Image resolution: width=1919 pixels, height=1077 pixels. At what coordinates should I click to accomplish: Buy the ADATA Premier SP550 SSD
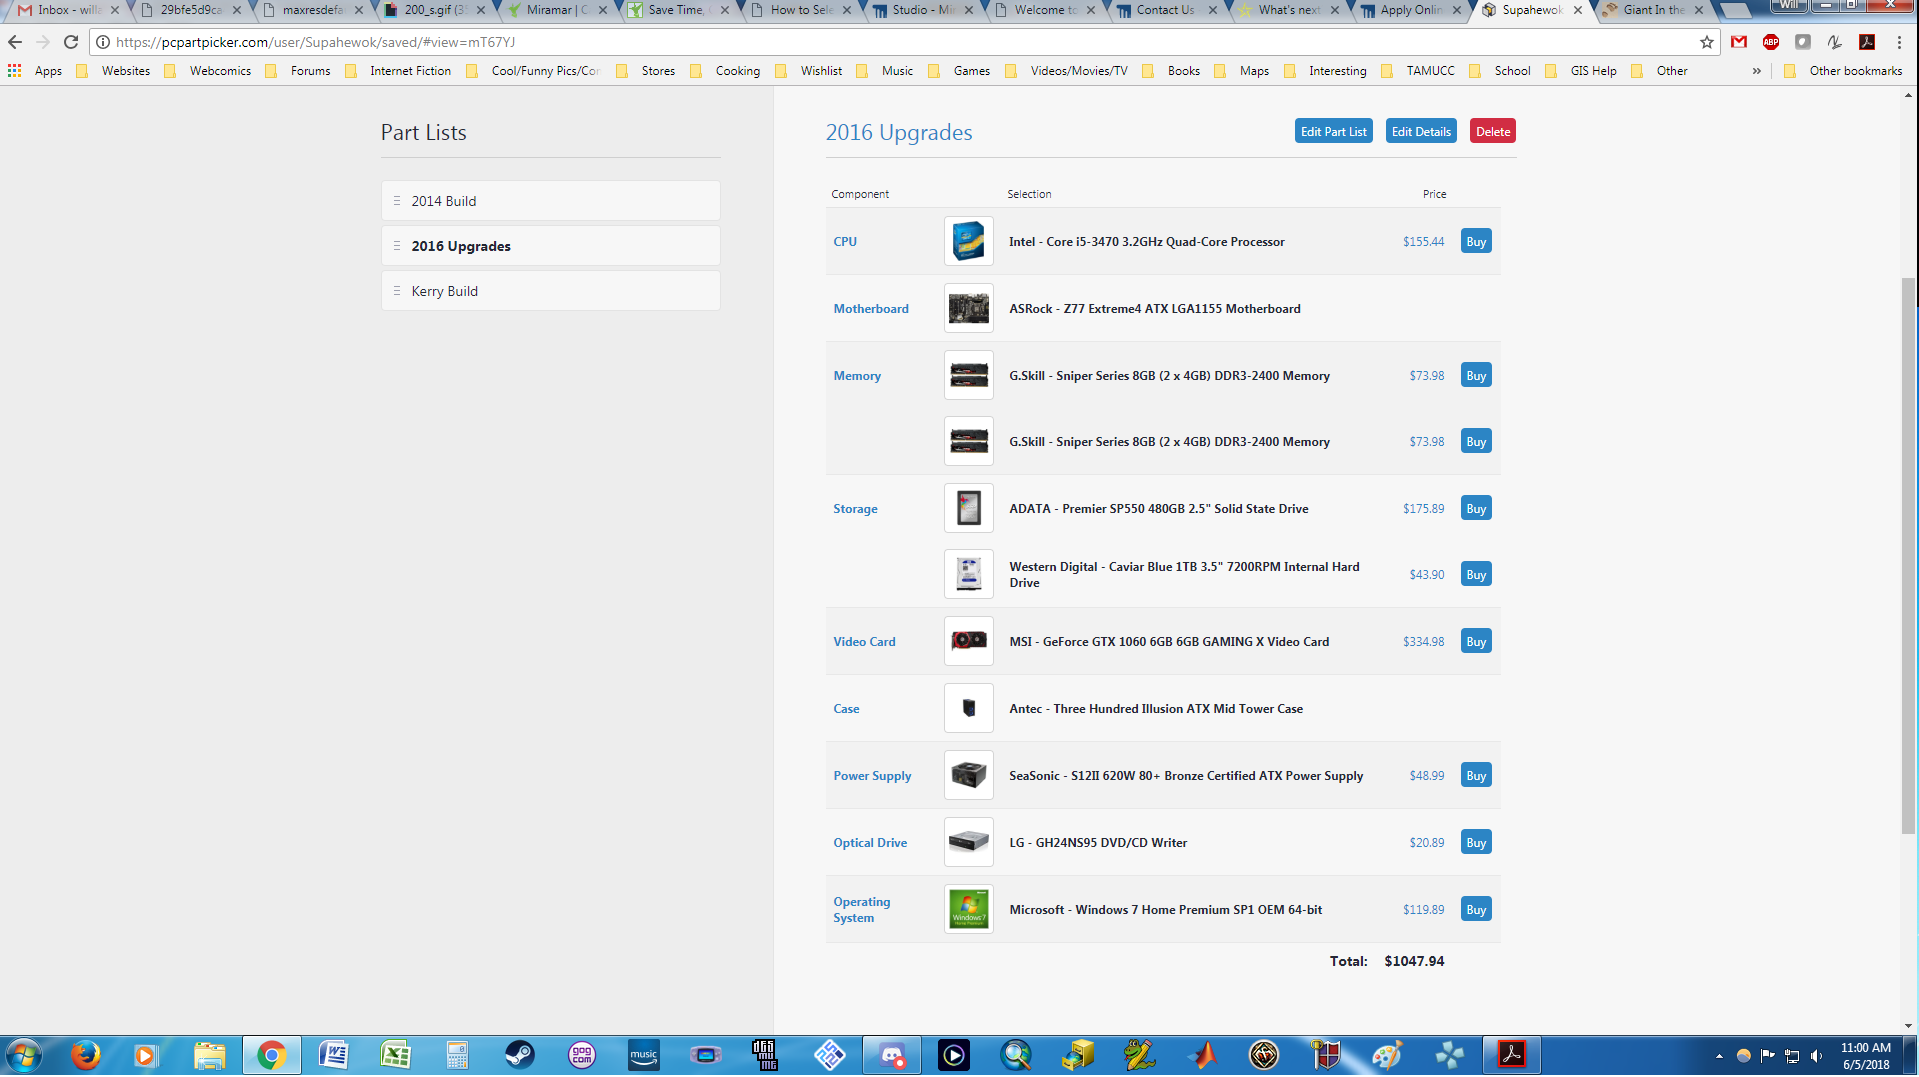(x=1476, y=509)
